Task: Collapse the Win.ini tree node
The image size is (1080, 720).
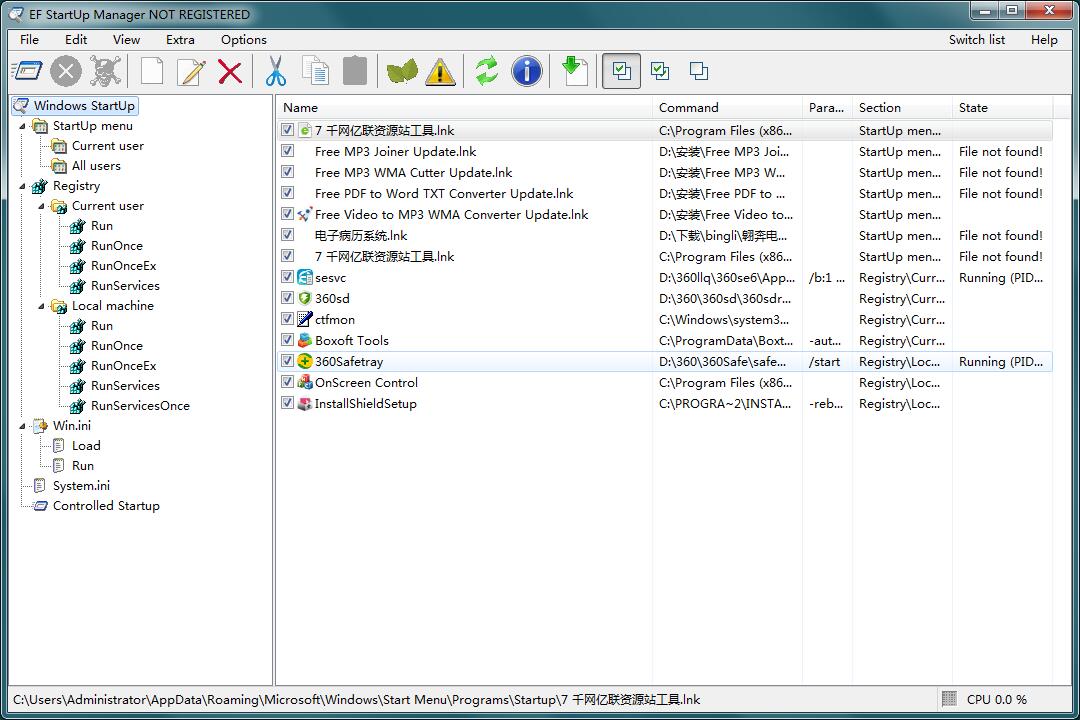Action: point(23,426)
